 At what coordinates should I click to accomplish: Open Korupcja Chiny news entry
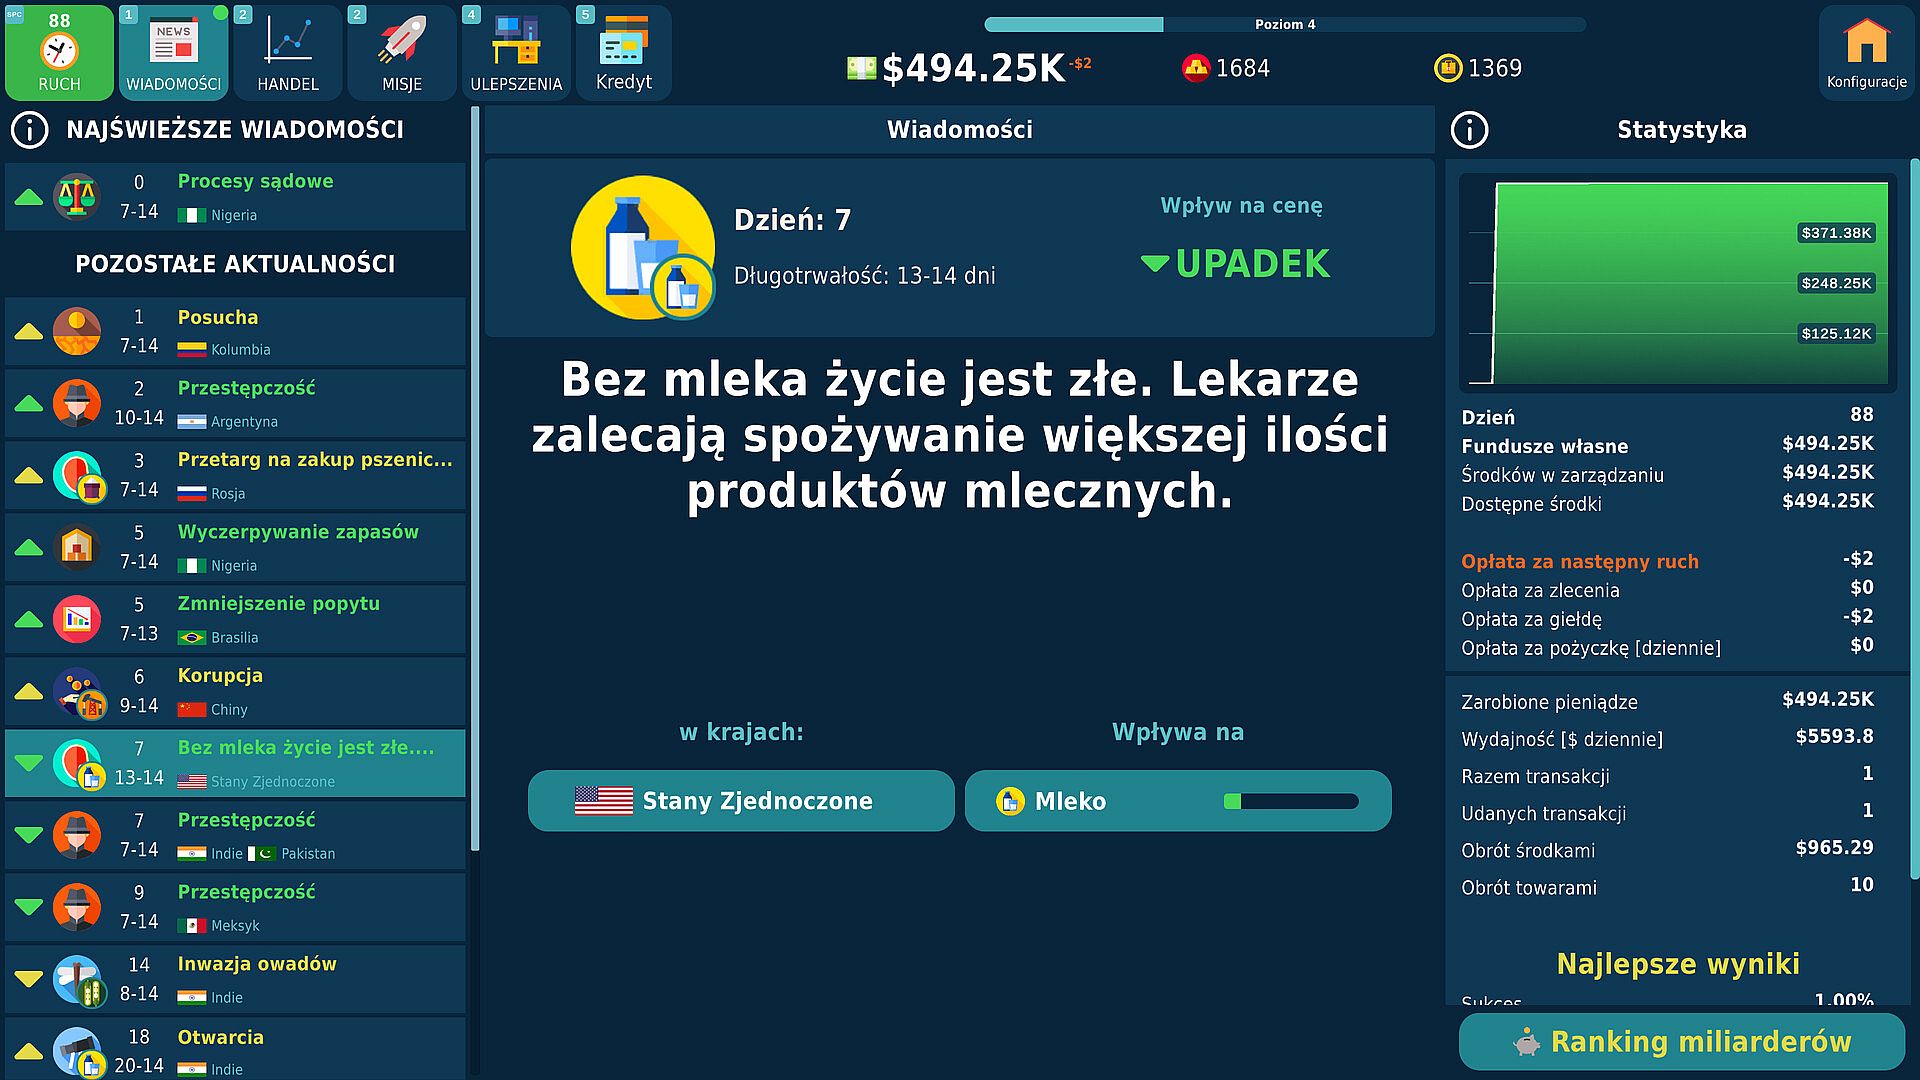[x=235, y=692]
